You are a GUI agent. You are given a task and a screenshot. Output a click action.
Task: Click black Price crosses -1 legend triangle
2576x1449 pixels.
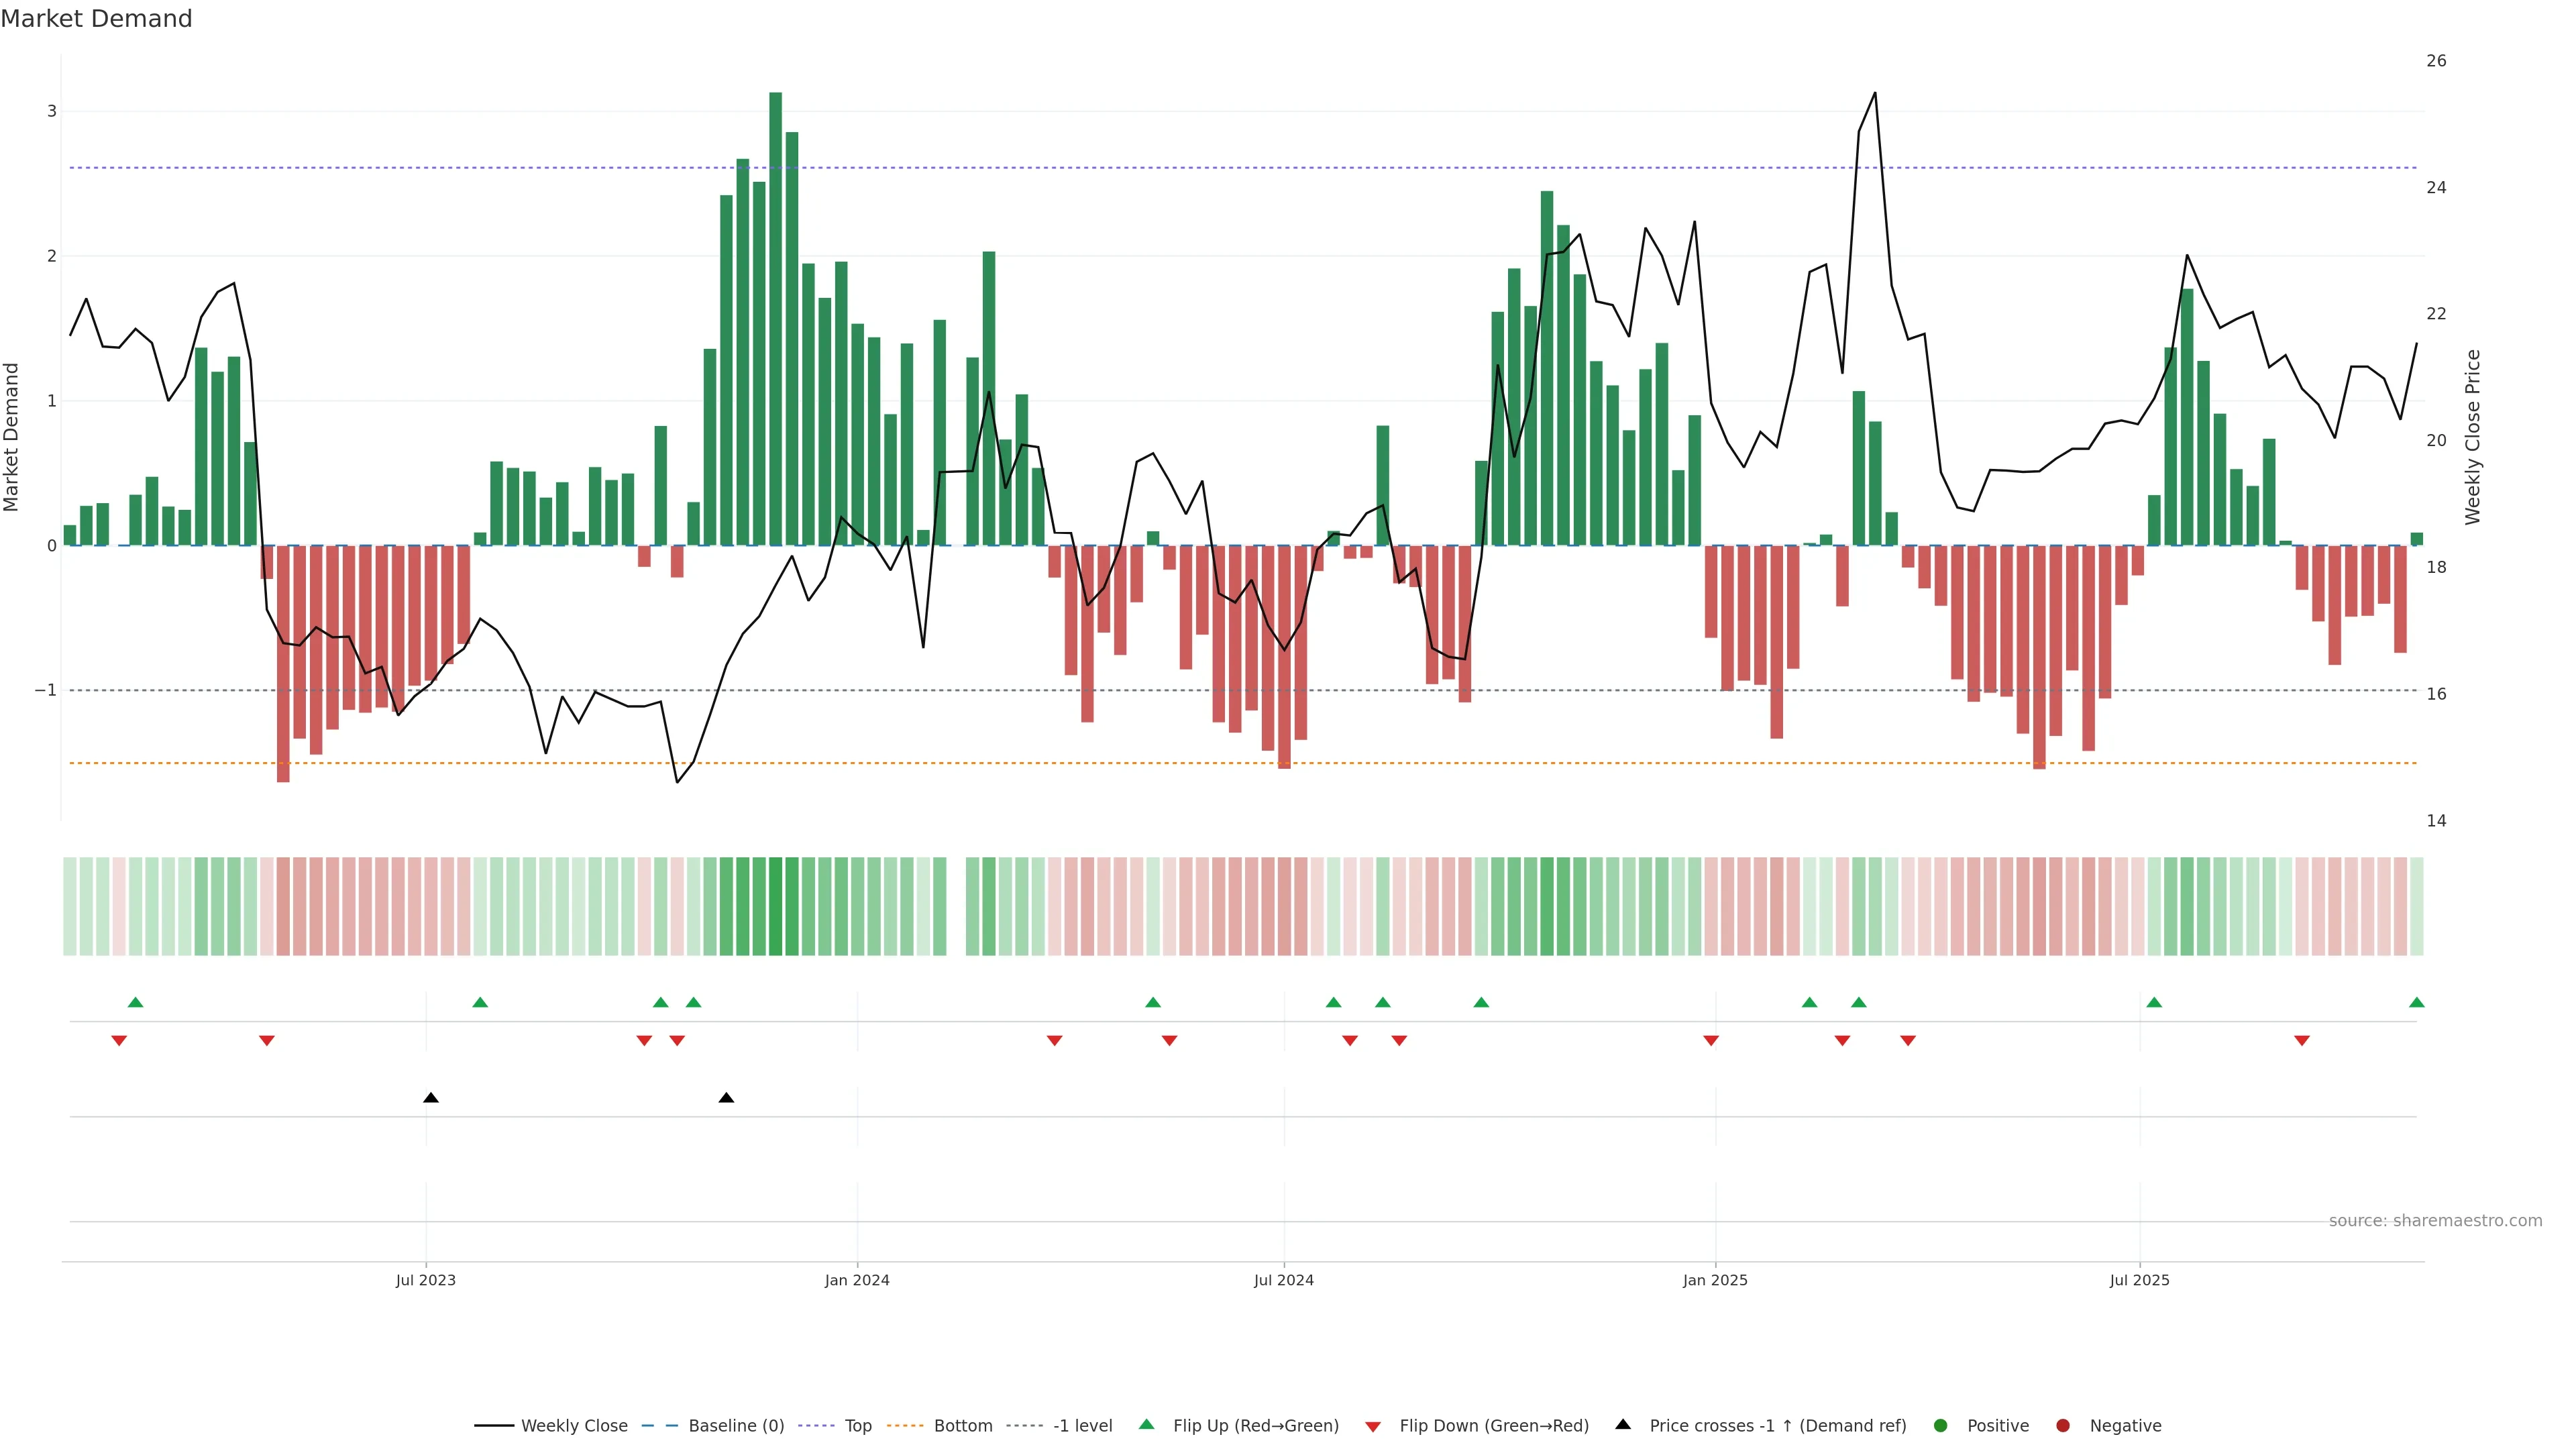(x=1623, y=1424)
